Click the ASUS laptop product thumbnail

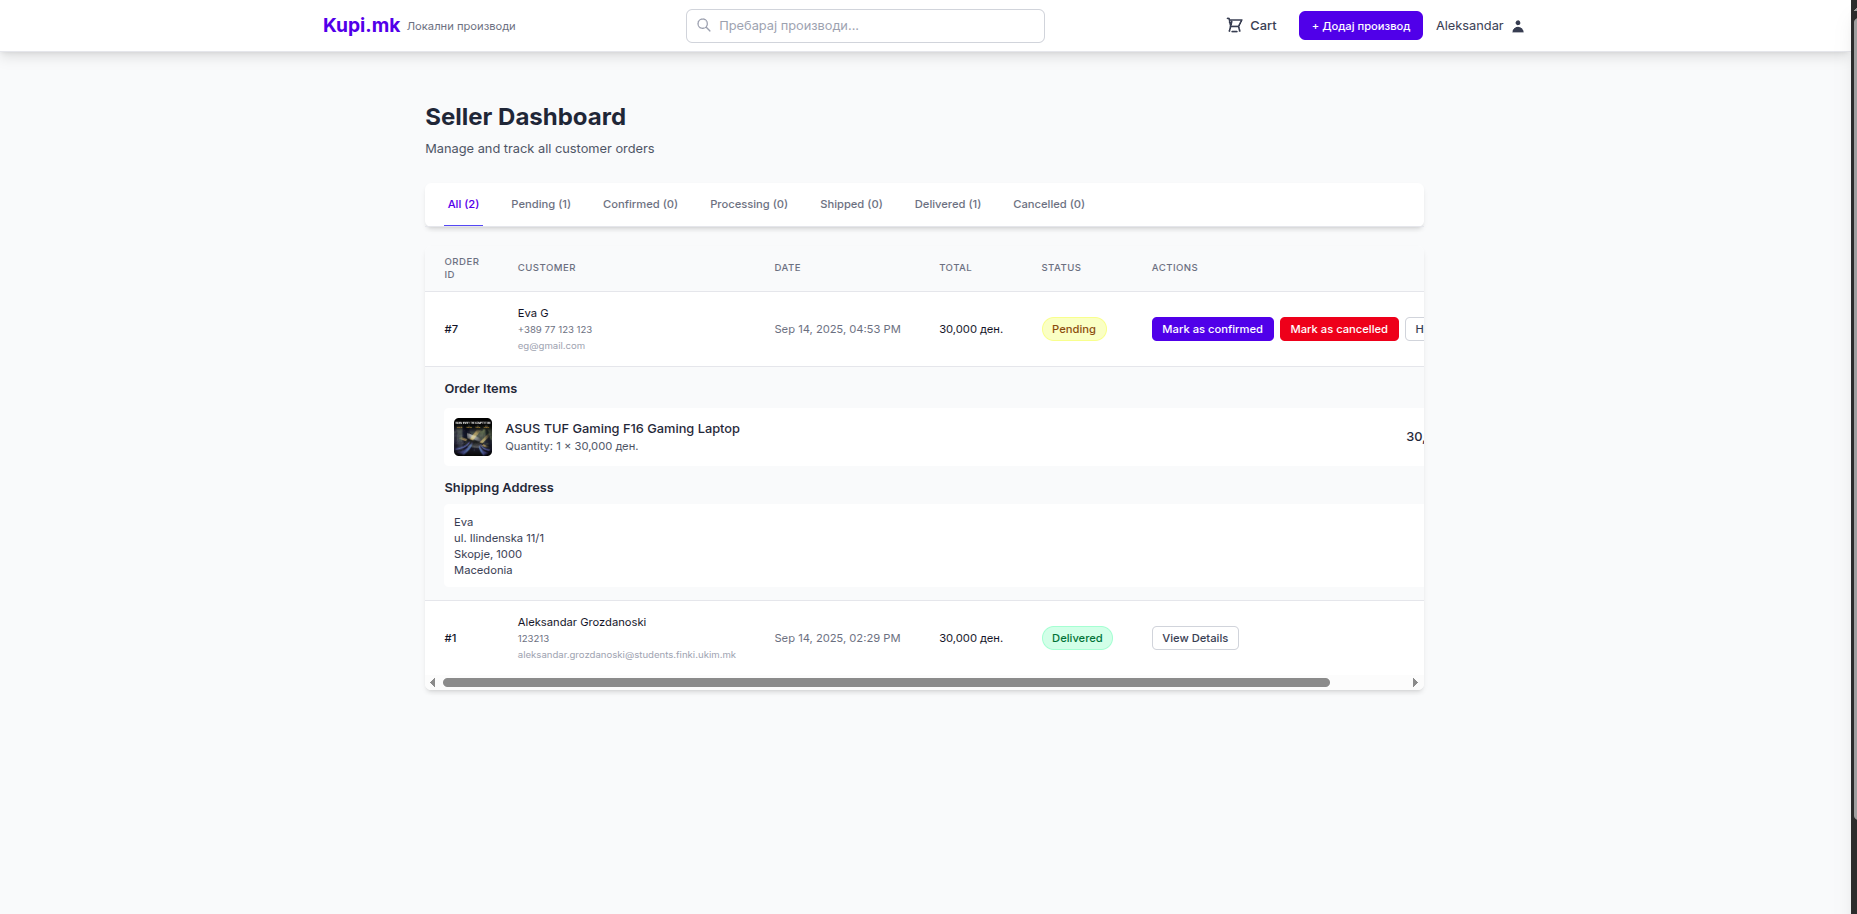(x=473, y=437)
